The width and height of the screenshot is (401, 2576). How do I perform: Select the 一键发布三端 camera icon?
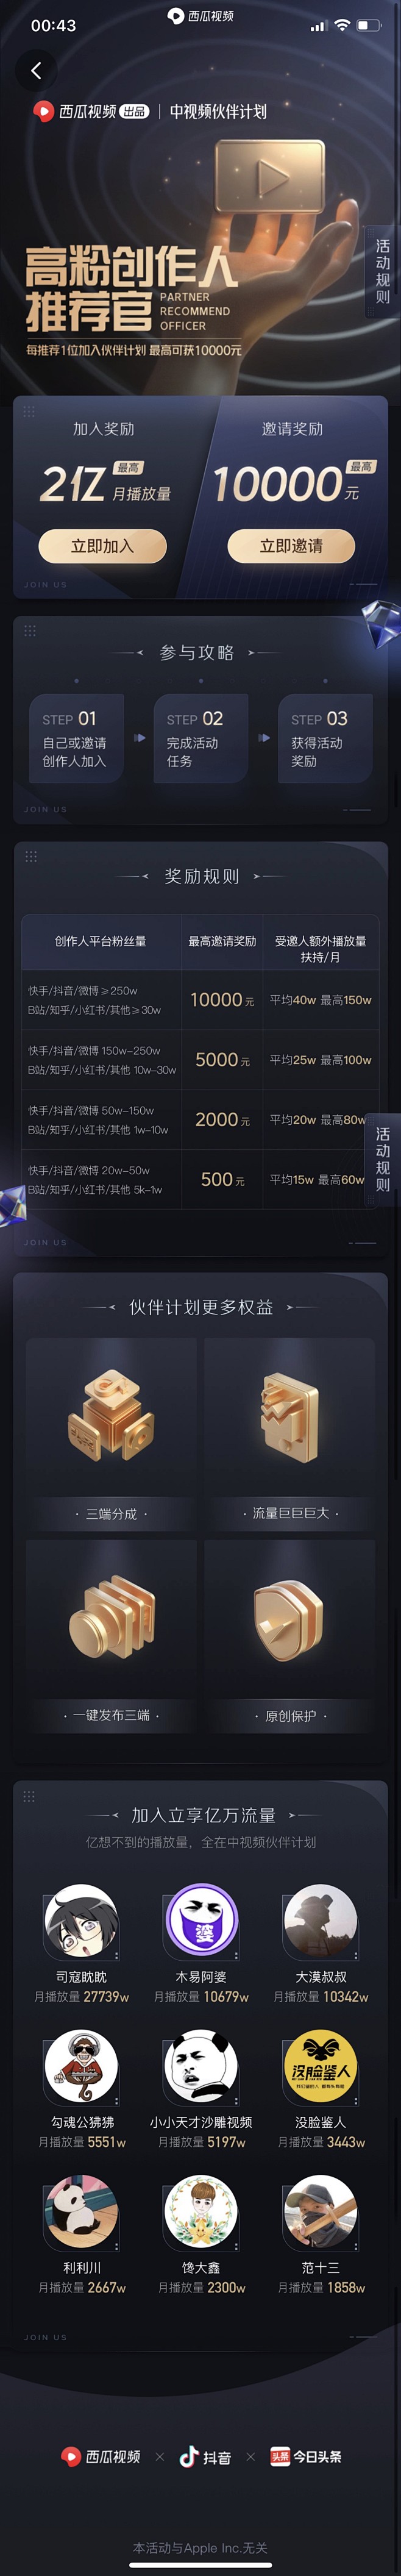pyautogui.click(x=111, y=1618)
